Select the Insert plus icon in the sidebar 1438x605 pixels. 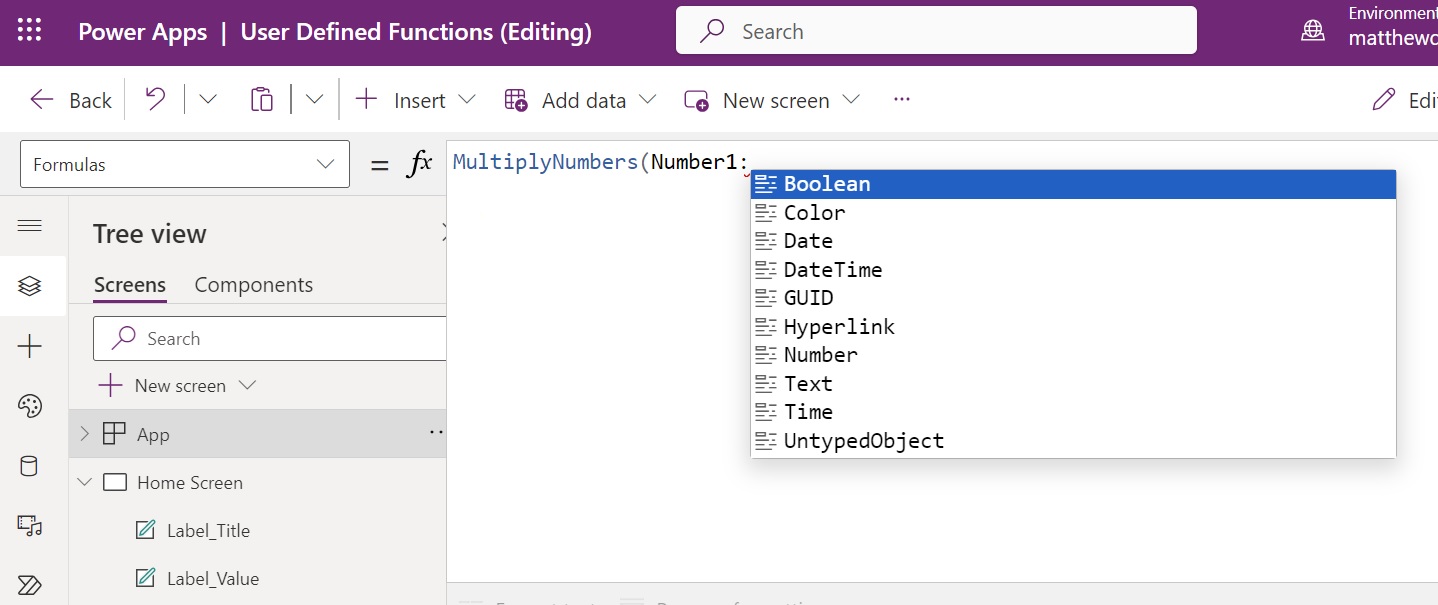30,346
